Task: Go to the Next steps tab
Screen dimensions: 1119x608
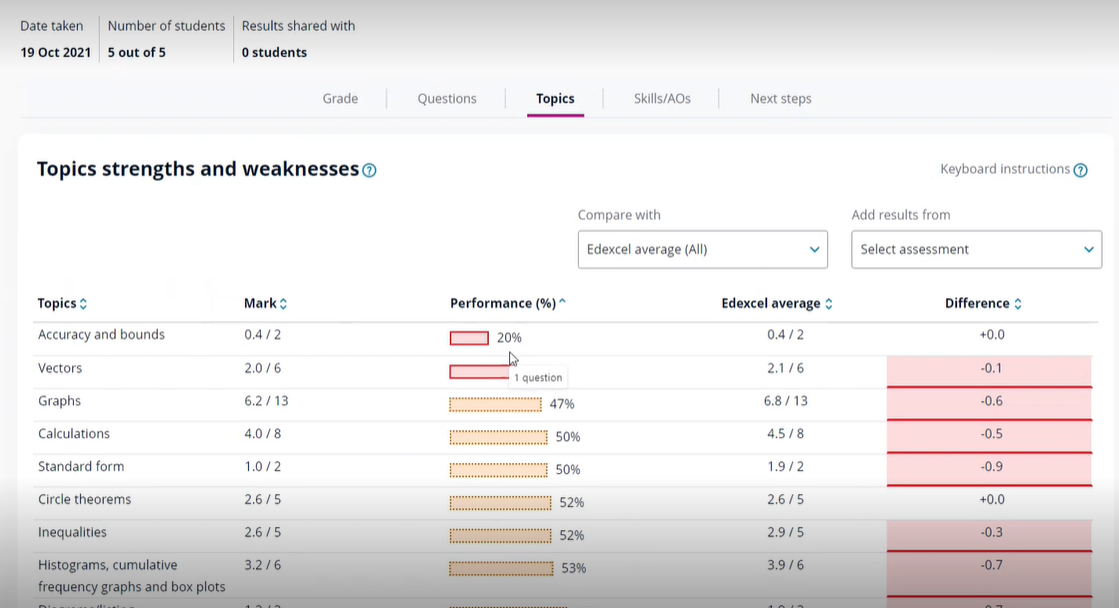Action: (x=781, y=99)
